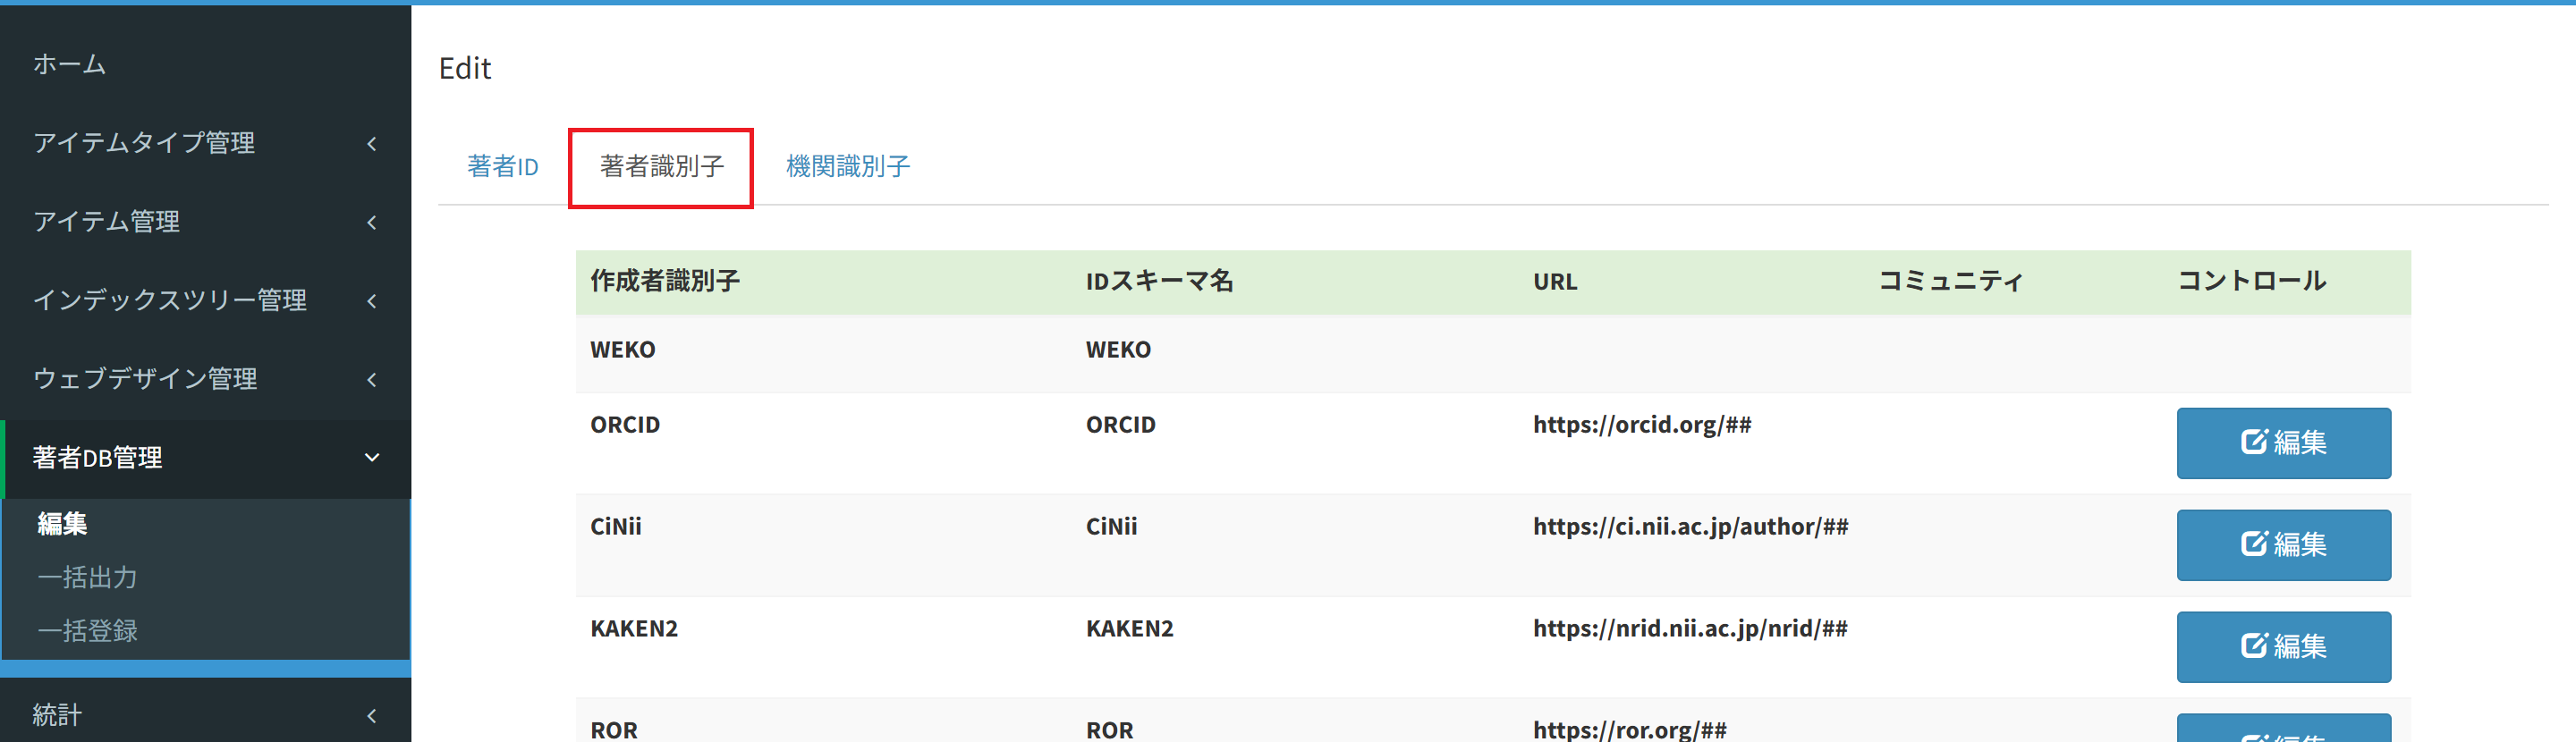Expand the アイテム管理 menu arrow
This screenshot has height=742, width=2576.
372,222
